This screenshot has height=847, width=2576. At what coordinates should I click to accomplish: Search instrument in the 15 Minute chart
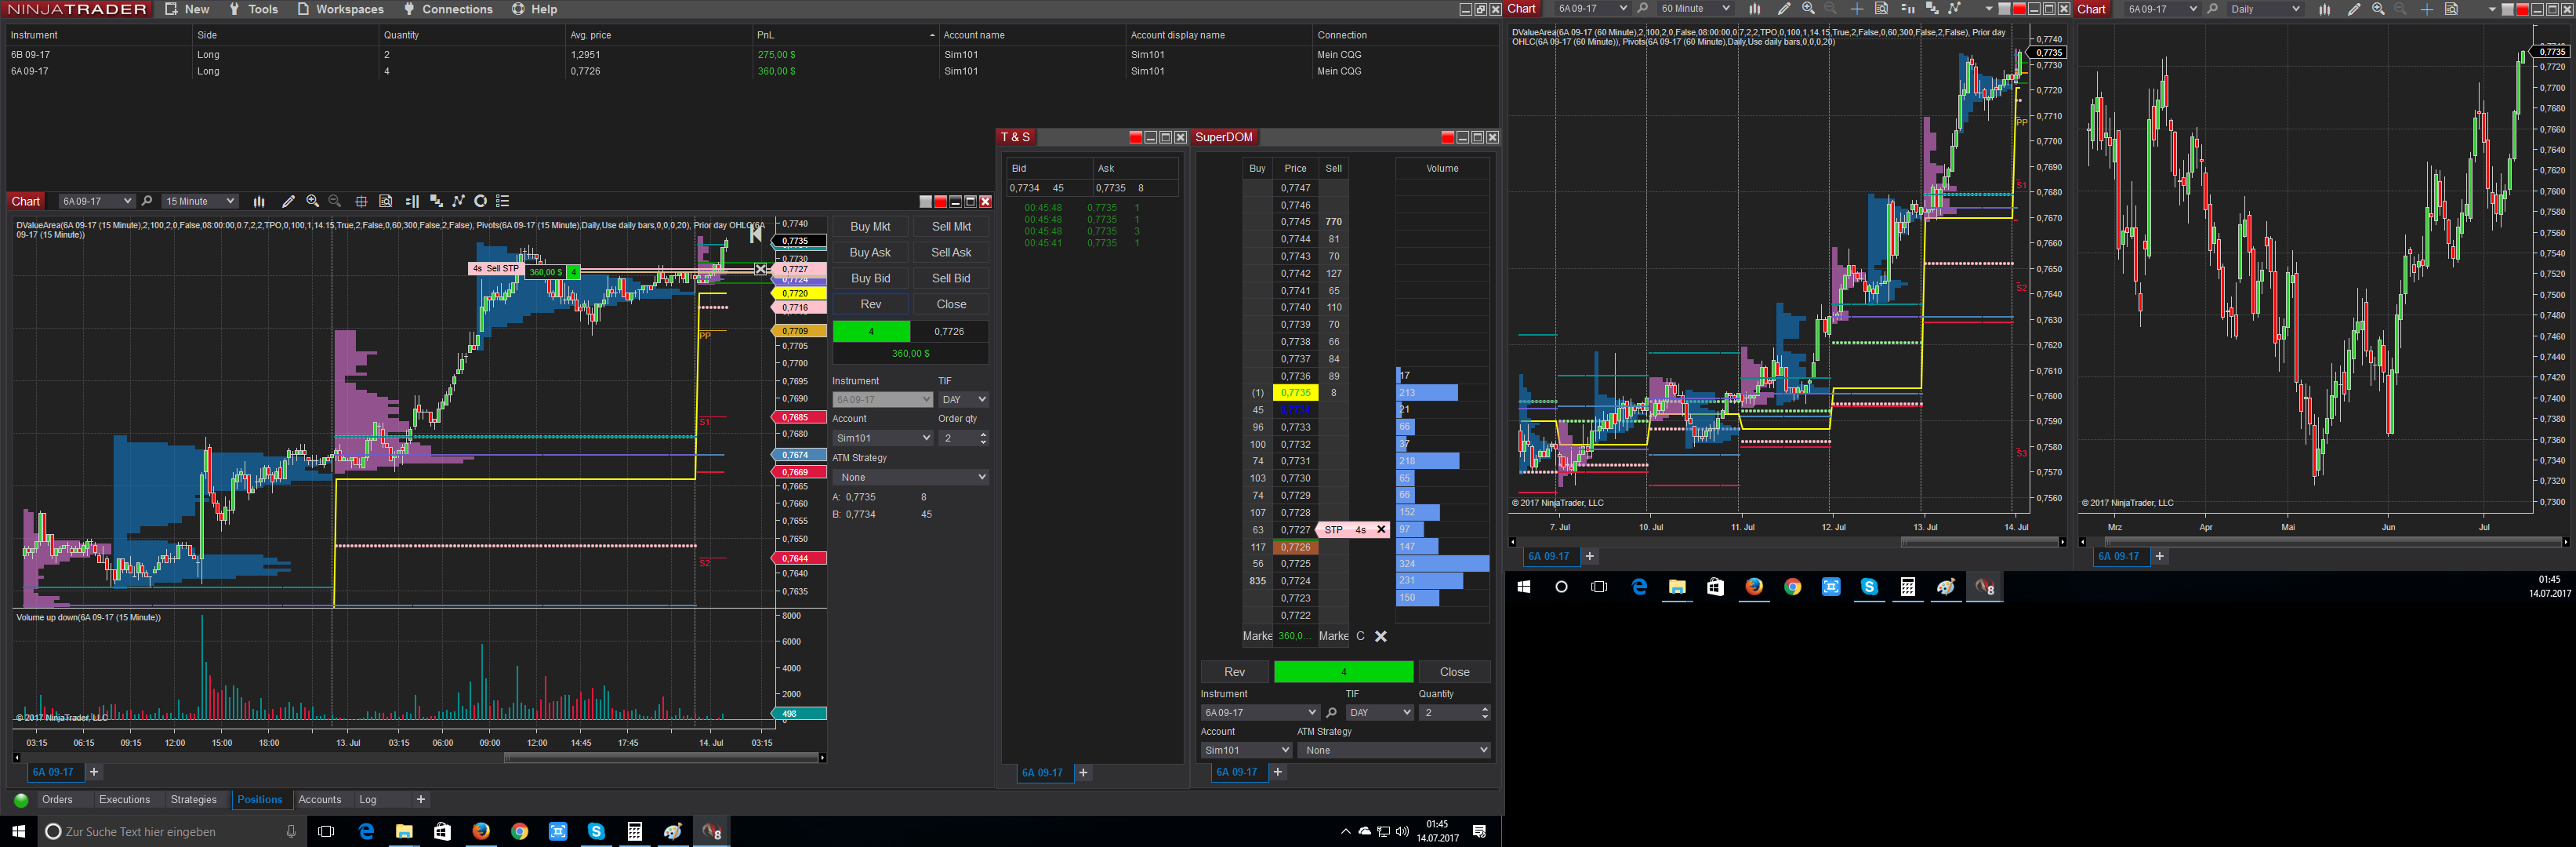(147, 201)
